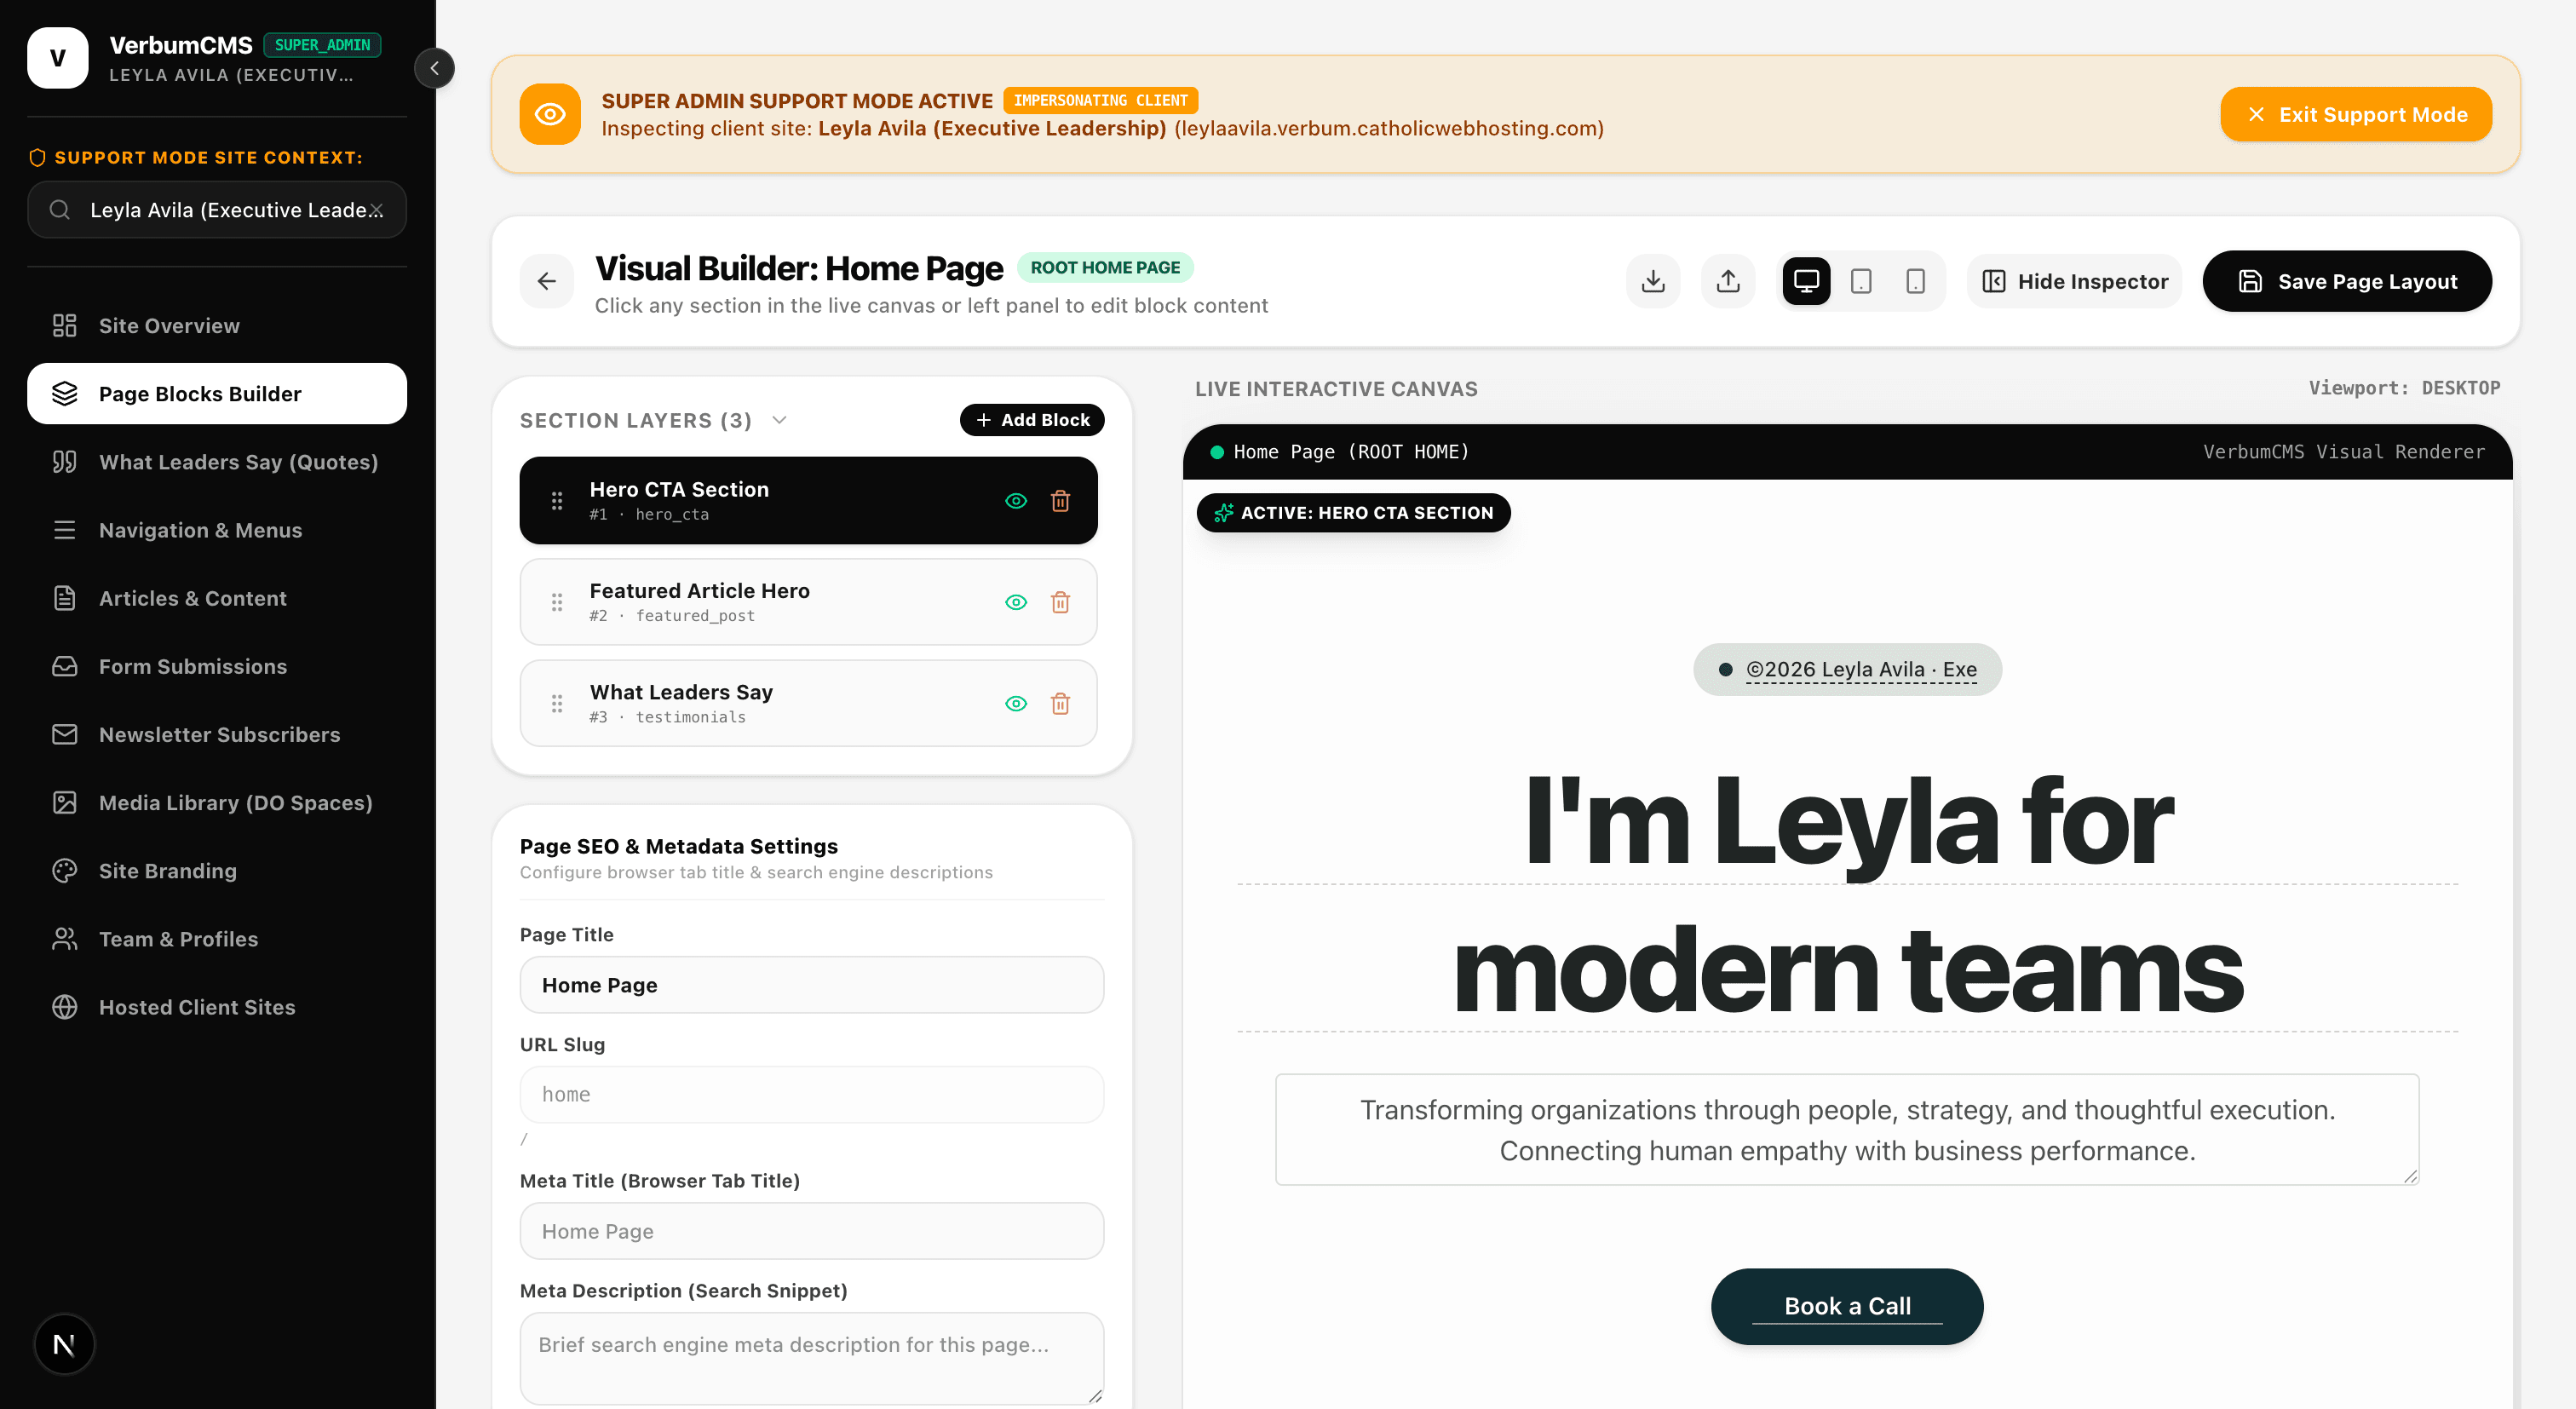Screen dimensions: 2576x1409
Task: Open Form Submissions in sidebar
Action: point(217,666)
